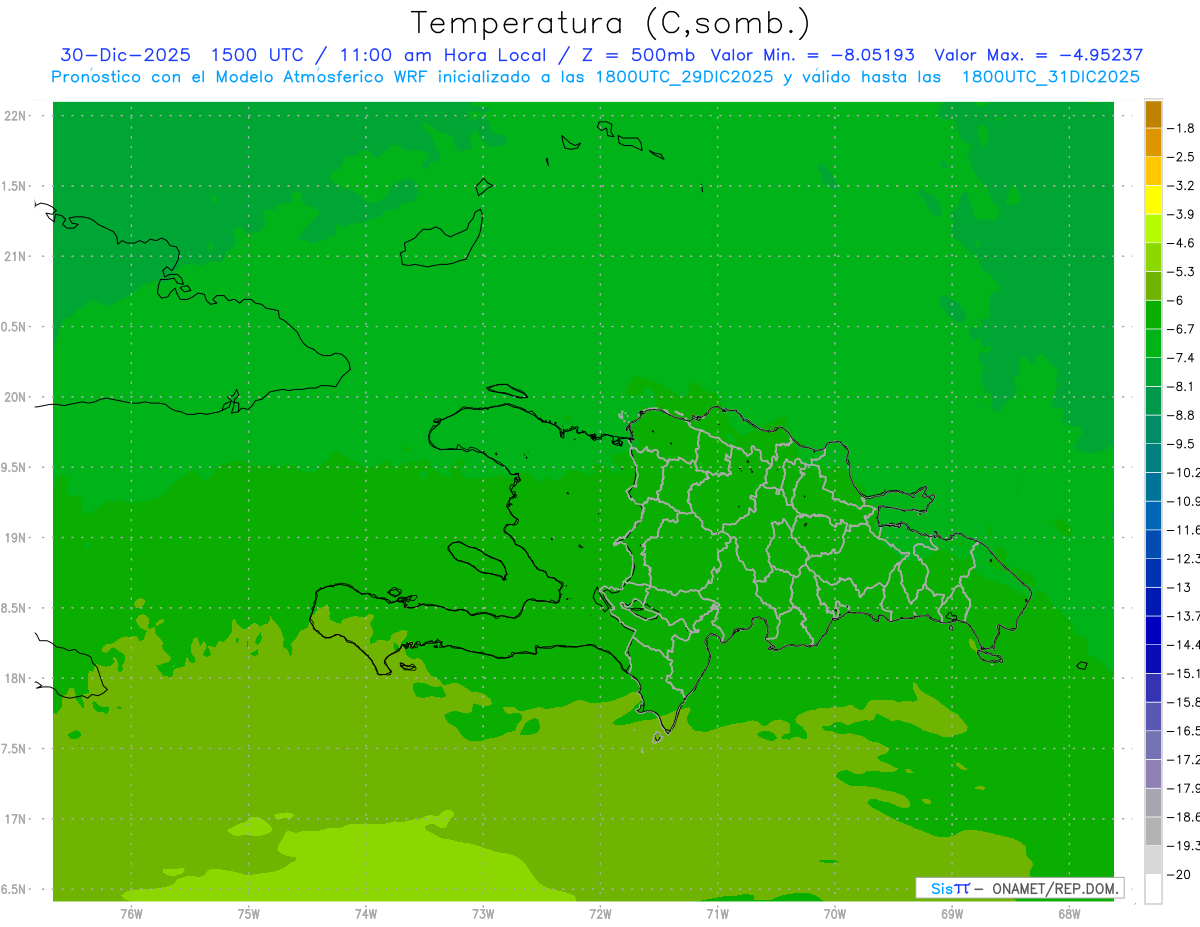Select the "Valor Max. = -4.95237" value
This screenshot has height=927, width=1200.
tap(1038, 55)
